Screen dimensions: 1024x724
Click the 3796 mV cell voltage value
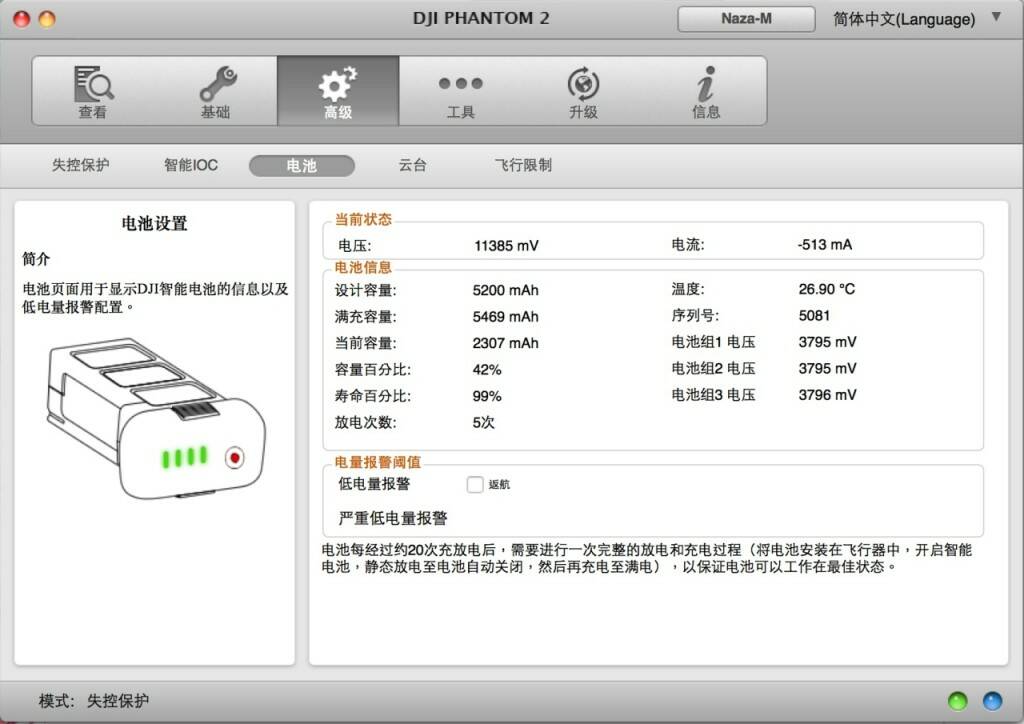(827, 395)
